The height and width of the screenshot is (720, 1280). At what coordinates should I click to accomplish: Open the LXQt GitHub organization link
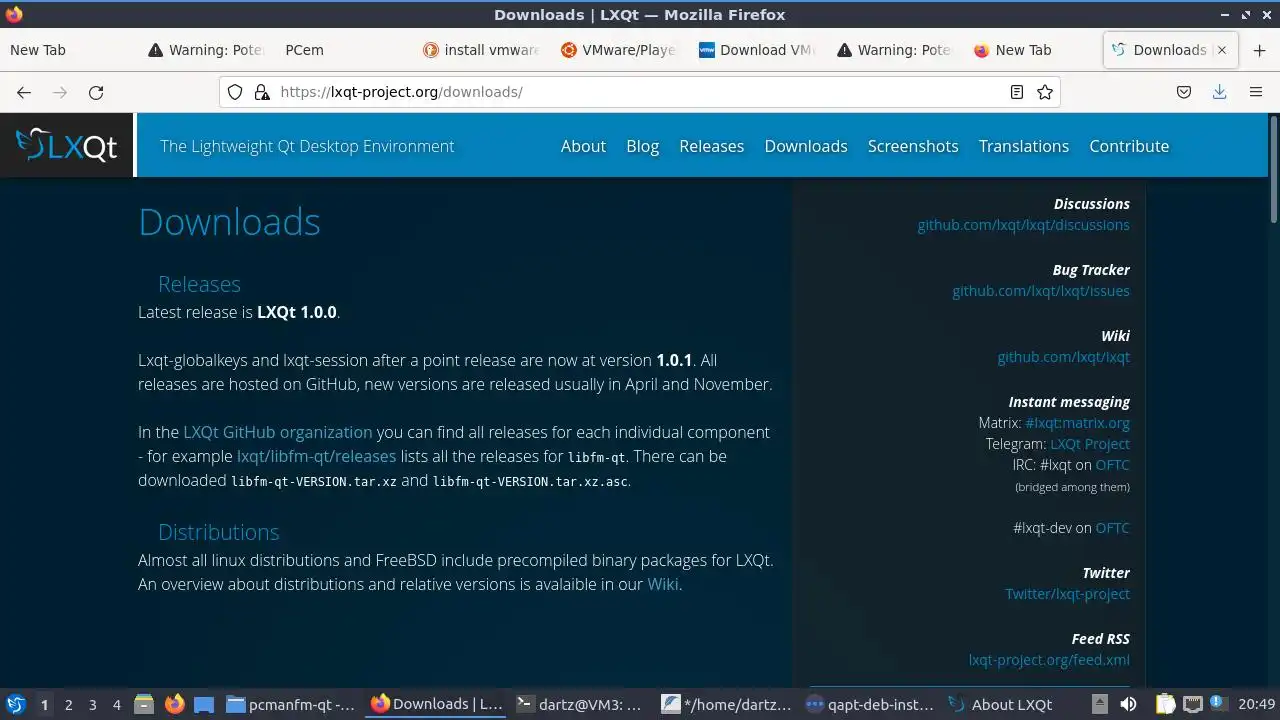coord(277,432)
